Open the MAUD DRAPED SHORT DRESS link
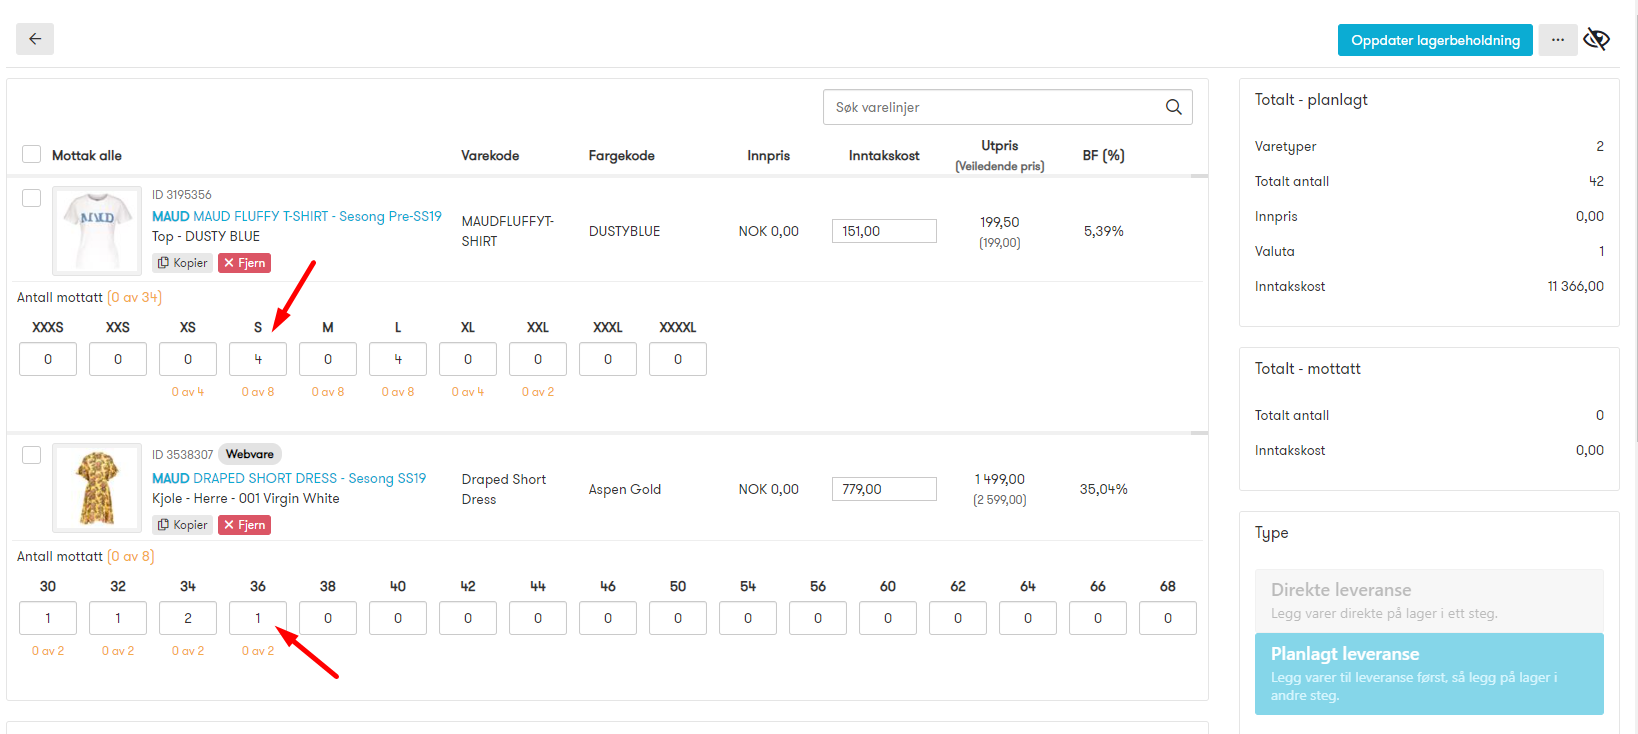This screenshot has width=1638, height=734. [289, 478]
